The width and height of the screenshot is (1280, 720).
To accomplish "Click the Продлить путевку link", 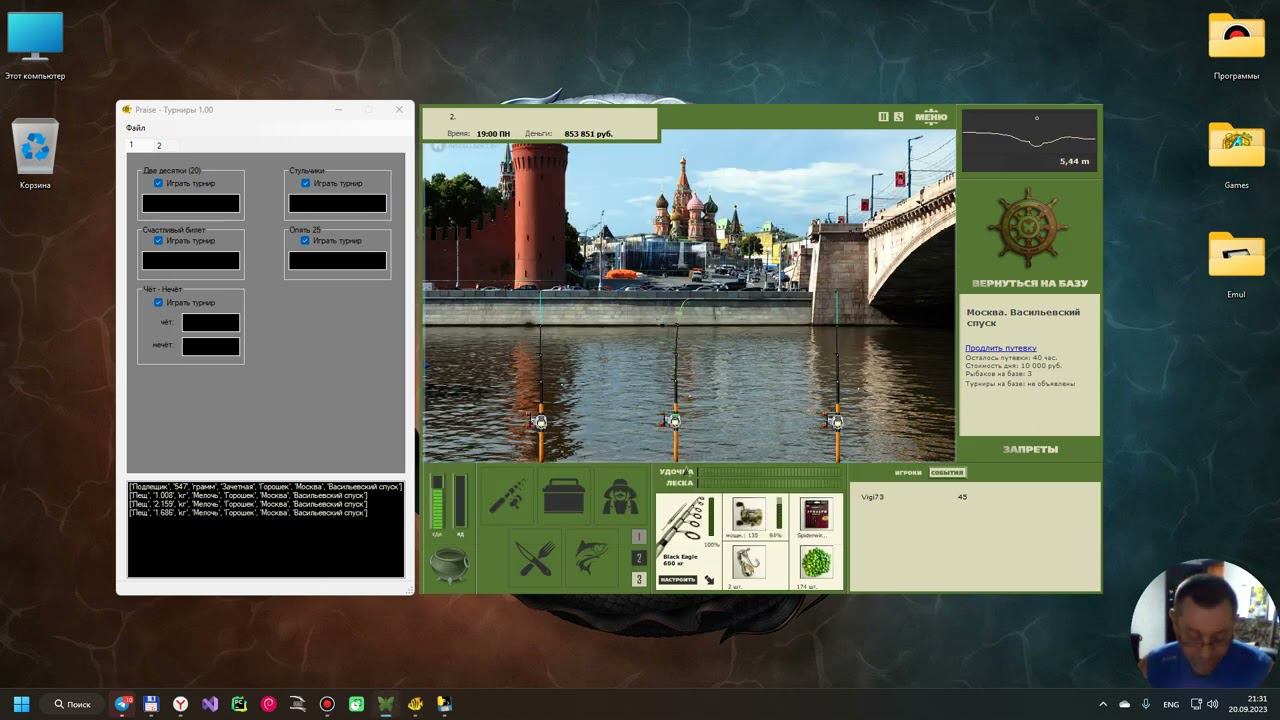I will click(1000, 348).
